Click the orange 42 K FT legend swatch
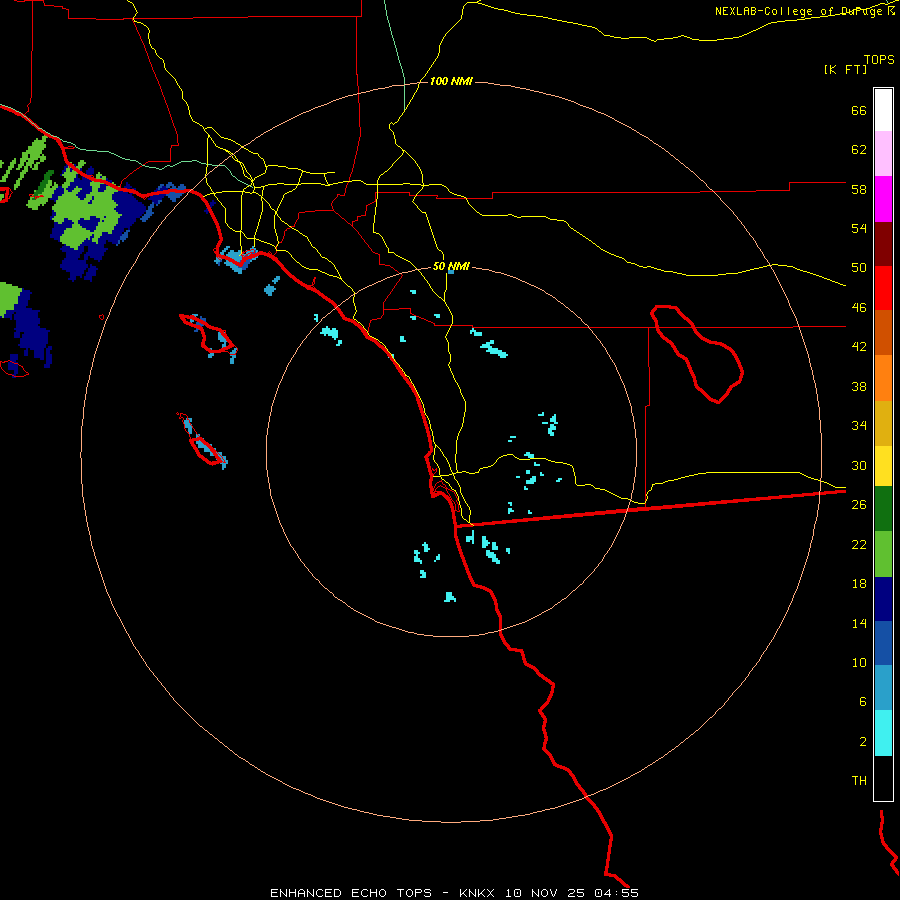The image size is (900, 900). (883, 378)
